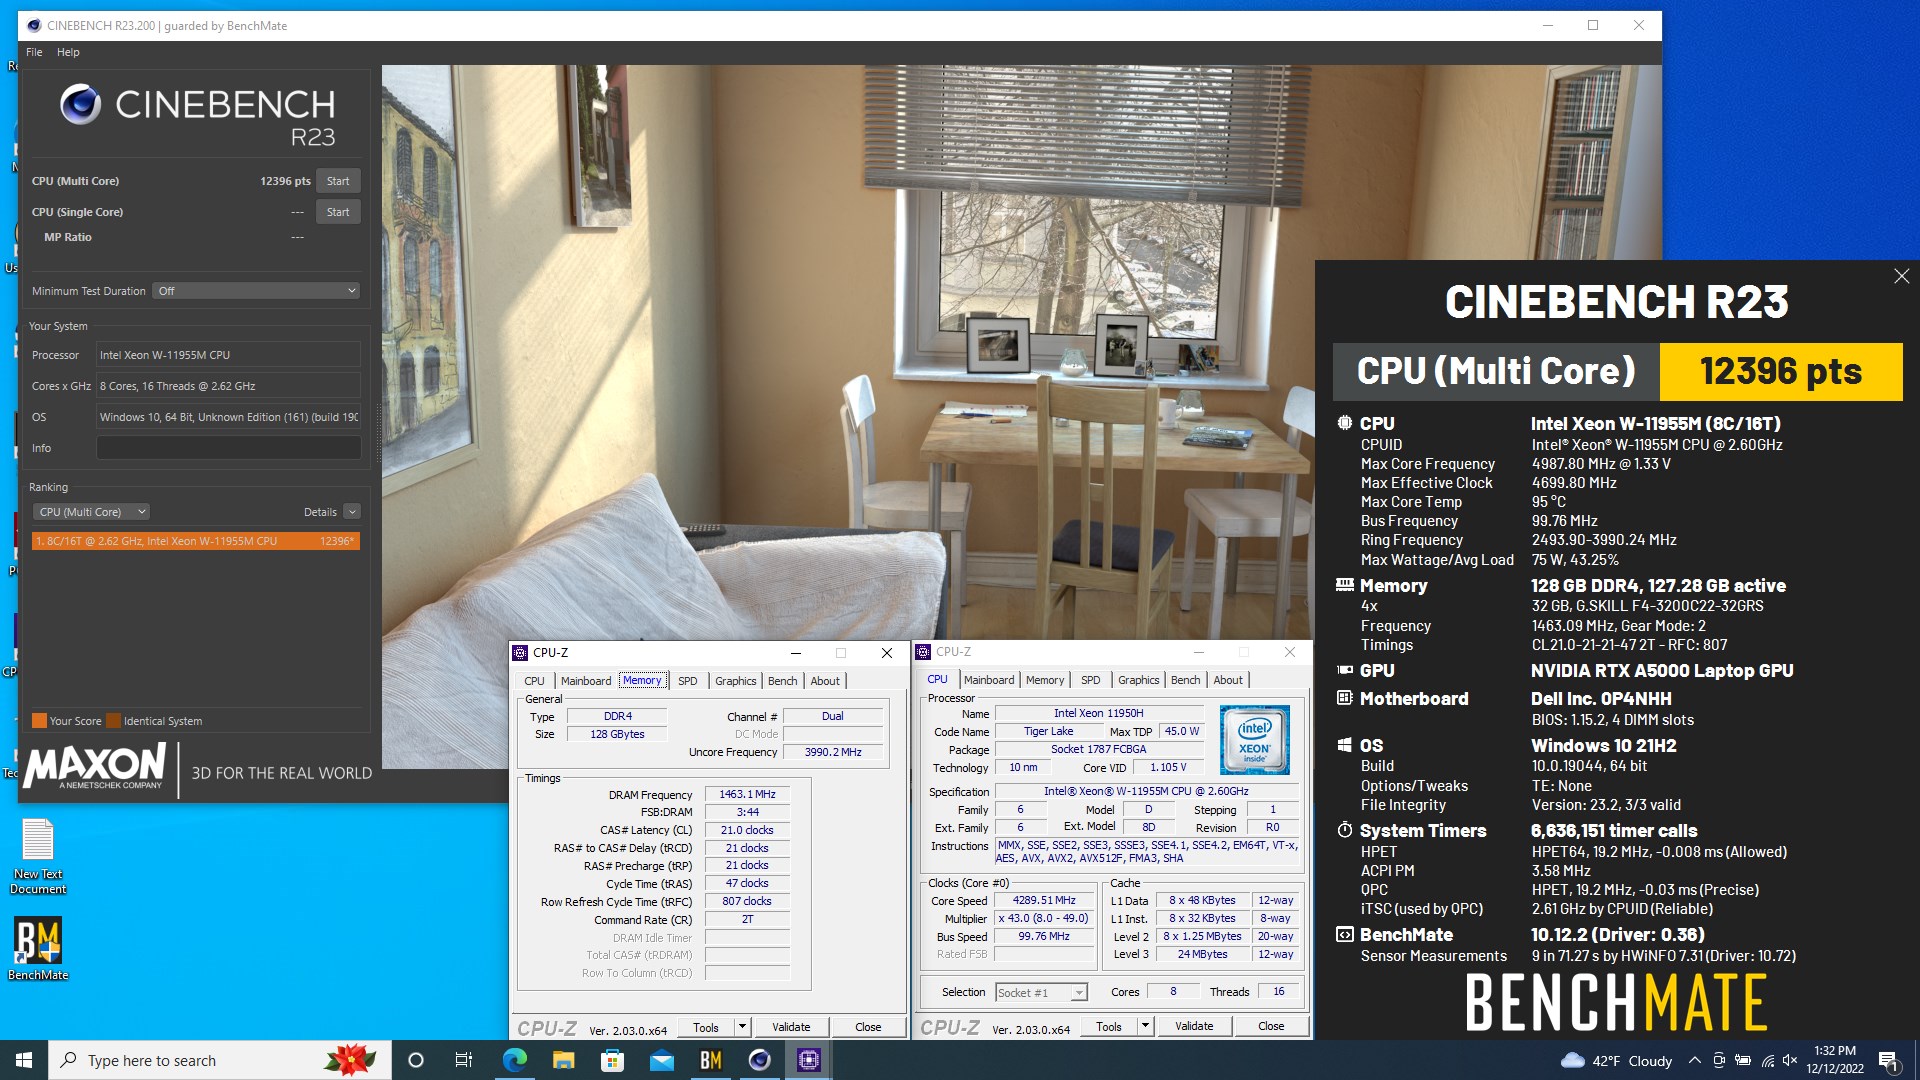Show hidden system tray icons
Image resolution: width=1920 pixels, height=1080 pixels.
pyautogui.click(x=1694, y=1060)
